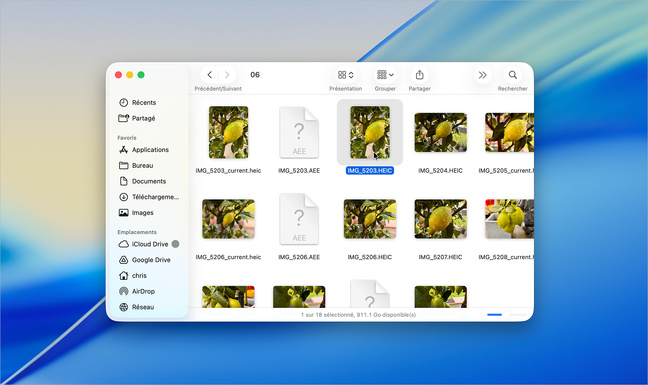Open the Grouper dropdown

(x=385, y=75)
